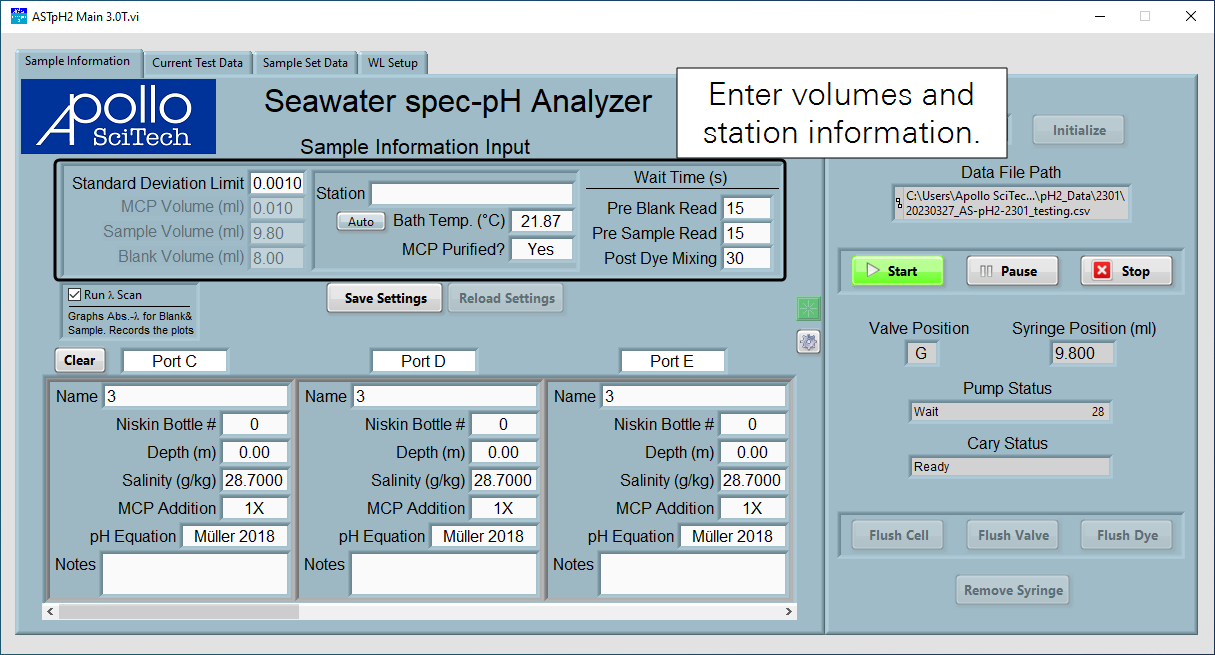1215x655 pixels.
Task: Click the ASTpH2 title bar app icon
Action: pyautogui.click(x=19, y=16)
